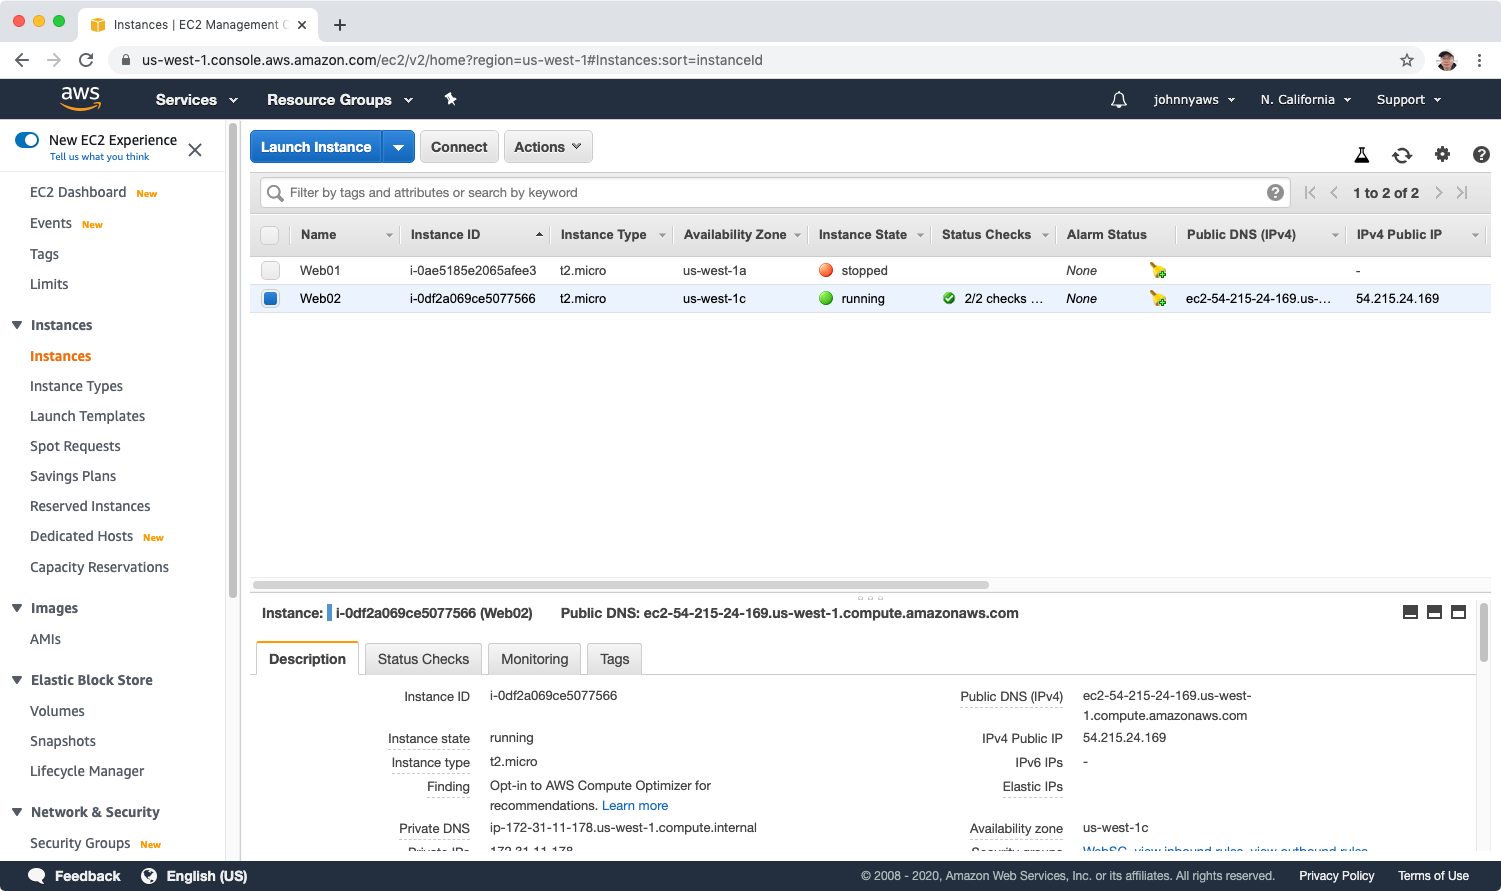Bookmark this page with the star icon
The height and width of the screenshot is (891, 1501).
point(1407,60)
